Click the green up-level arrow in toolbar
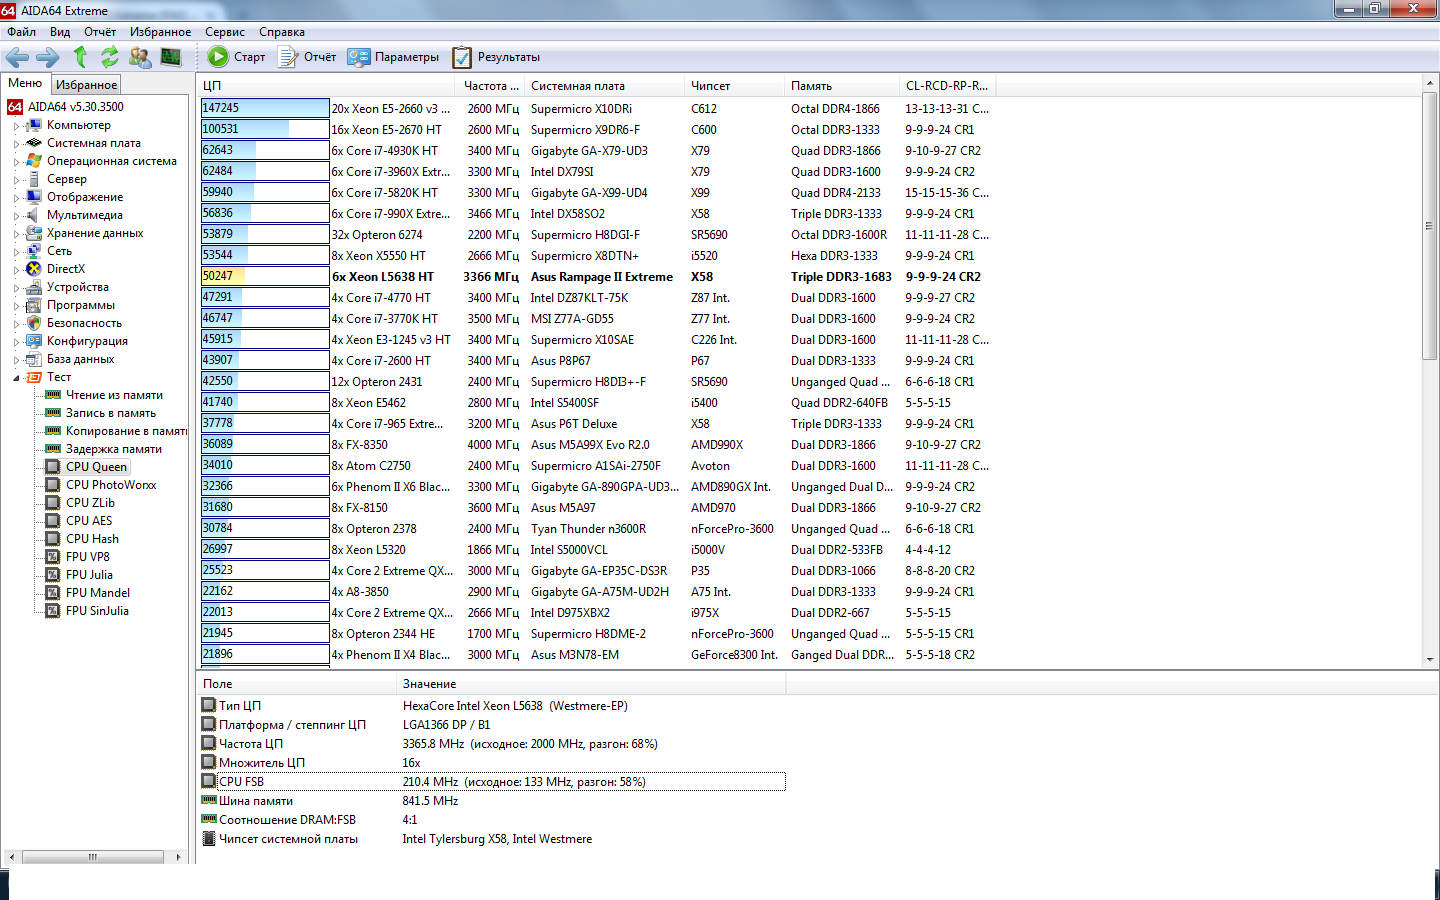Image resolution: width=1440 pixels, height=900 pixels. tap(80, 57)
